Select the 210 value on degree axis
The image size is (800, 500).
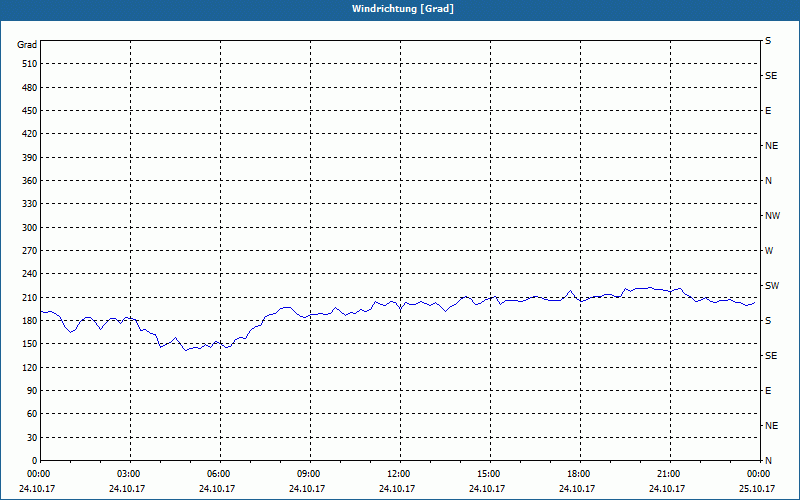tap(30, 297)
